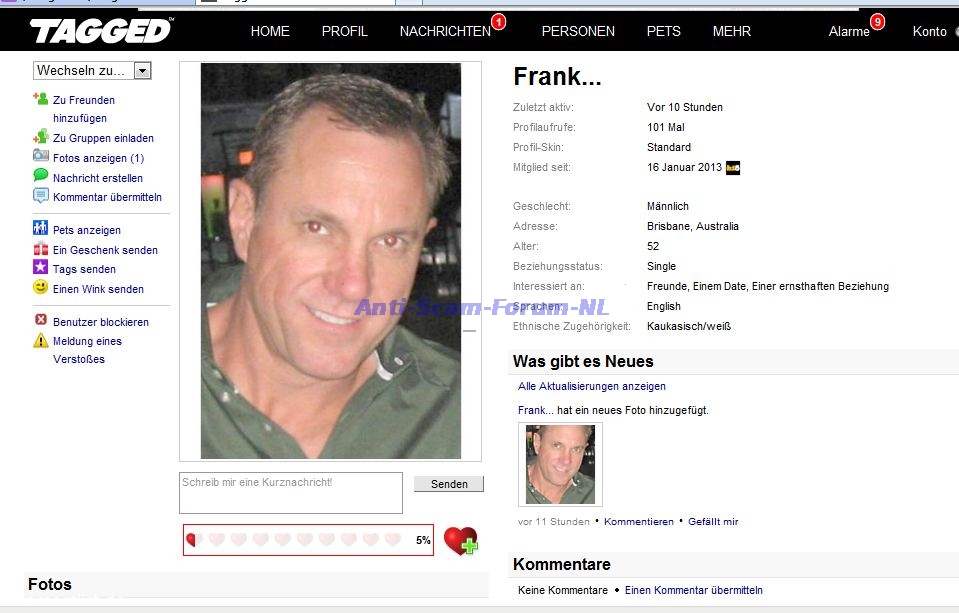Open the PERSONEN navigation item
Image resolution: width=959 pixels, height=613 pixels.
(578, 31)
